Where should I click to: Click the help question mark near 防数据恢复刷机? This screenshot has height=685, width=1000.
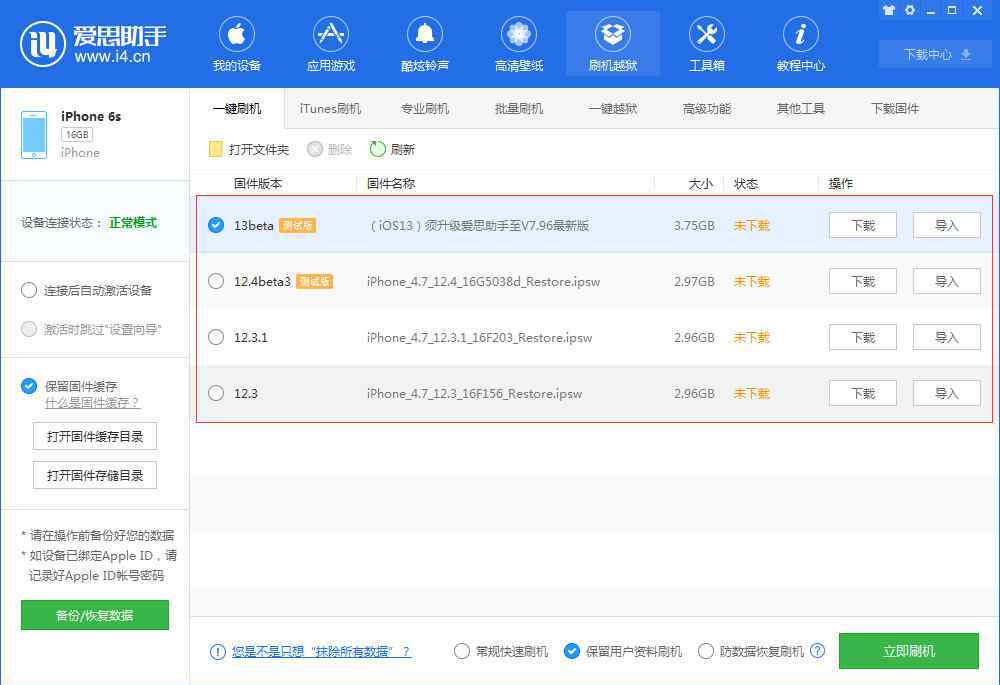(x=818, y=651)
